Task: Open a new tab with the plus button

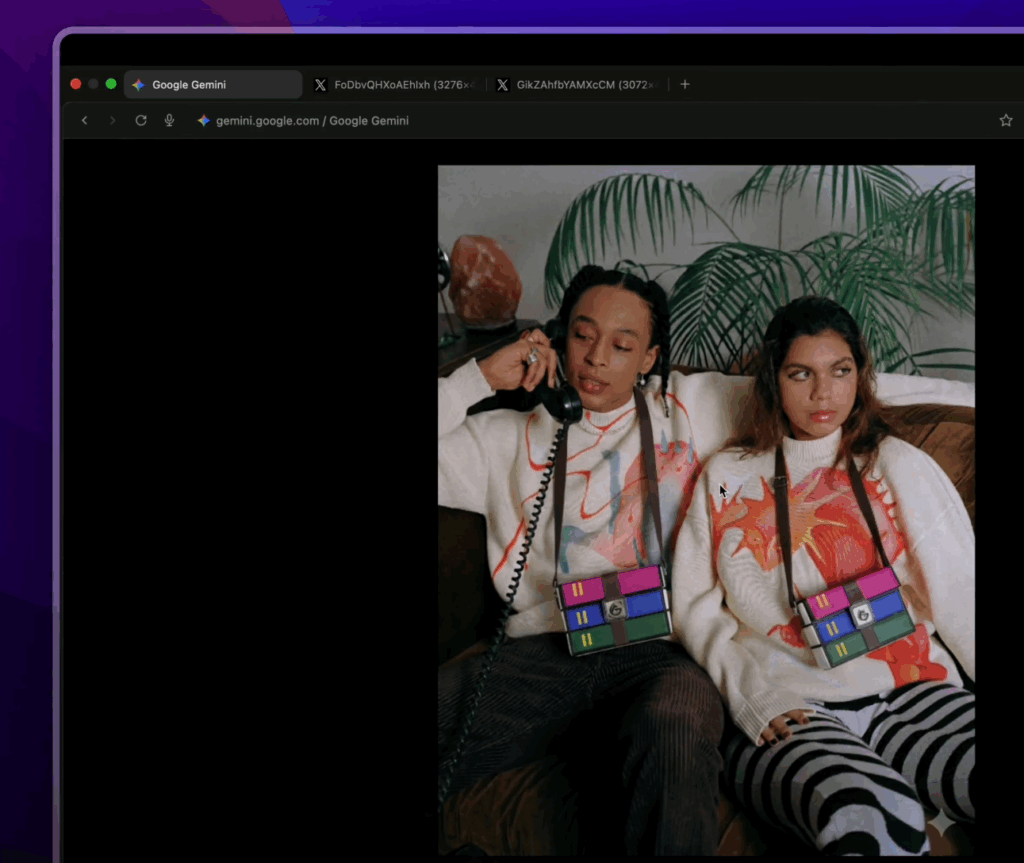Action: click(x=685, y=84)
